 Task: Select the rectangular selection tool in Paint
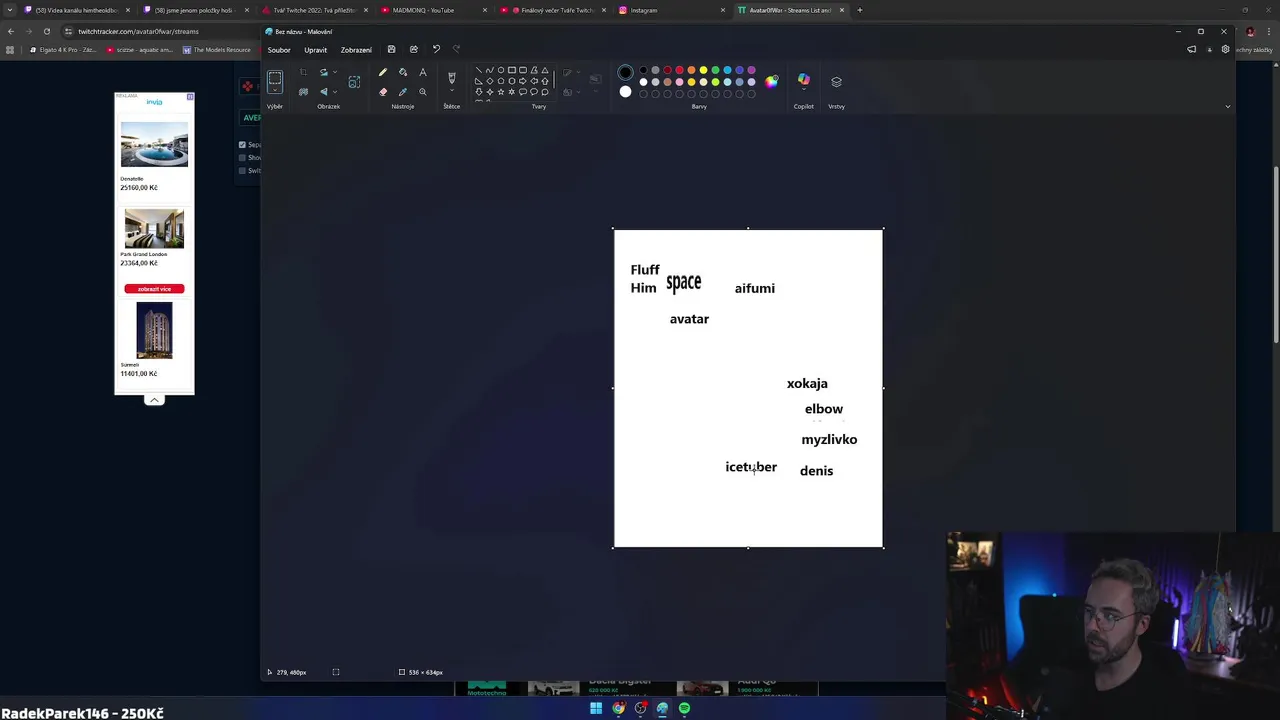(x=275, y=79)
